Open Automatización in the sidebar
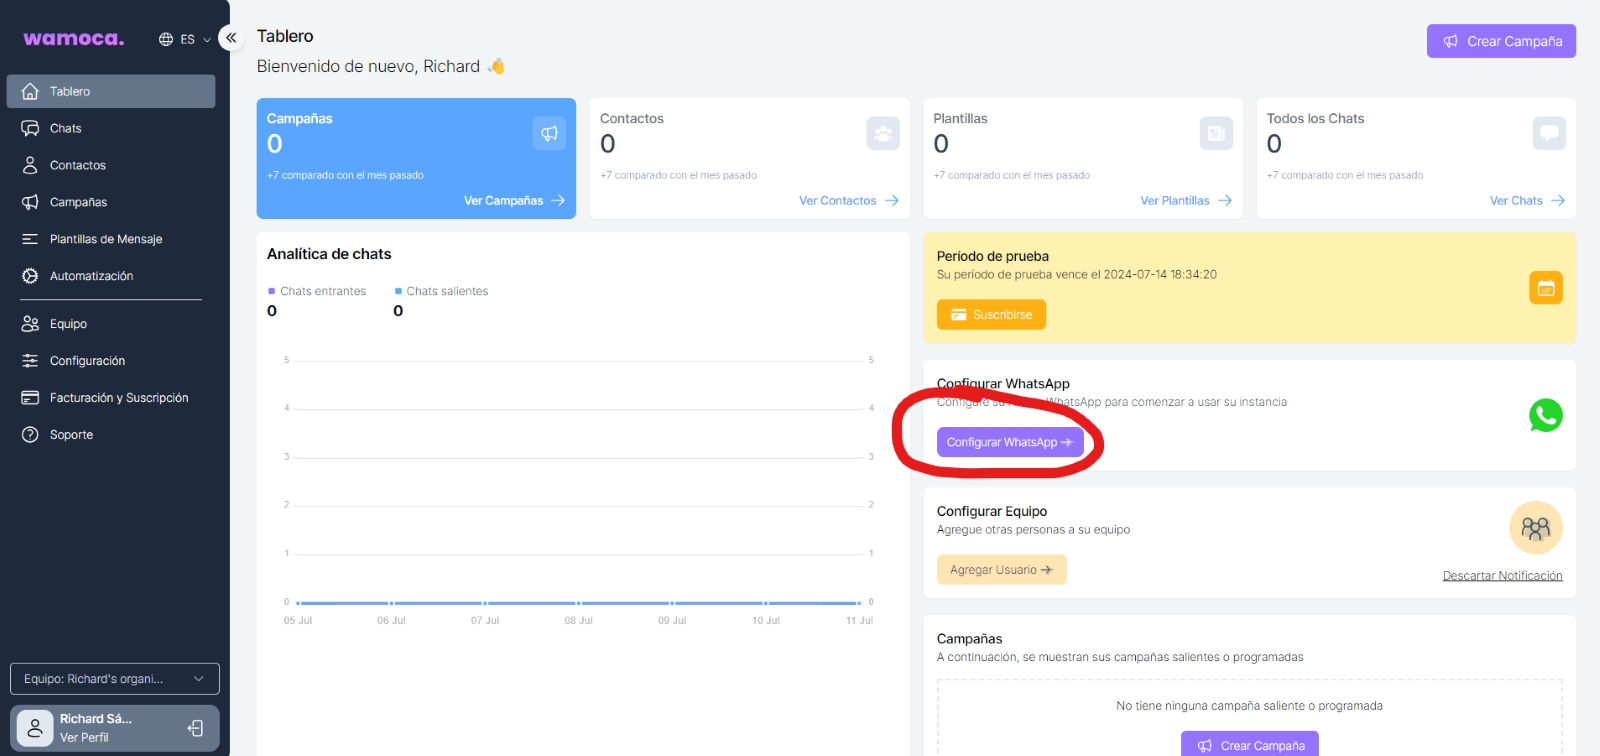Image resolution: width=1600 pixels, height=756 pixels. point(91,276)
